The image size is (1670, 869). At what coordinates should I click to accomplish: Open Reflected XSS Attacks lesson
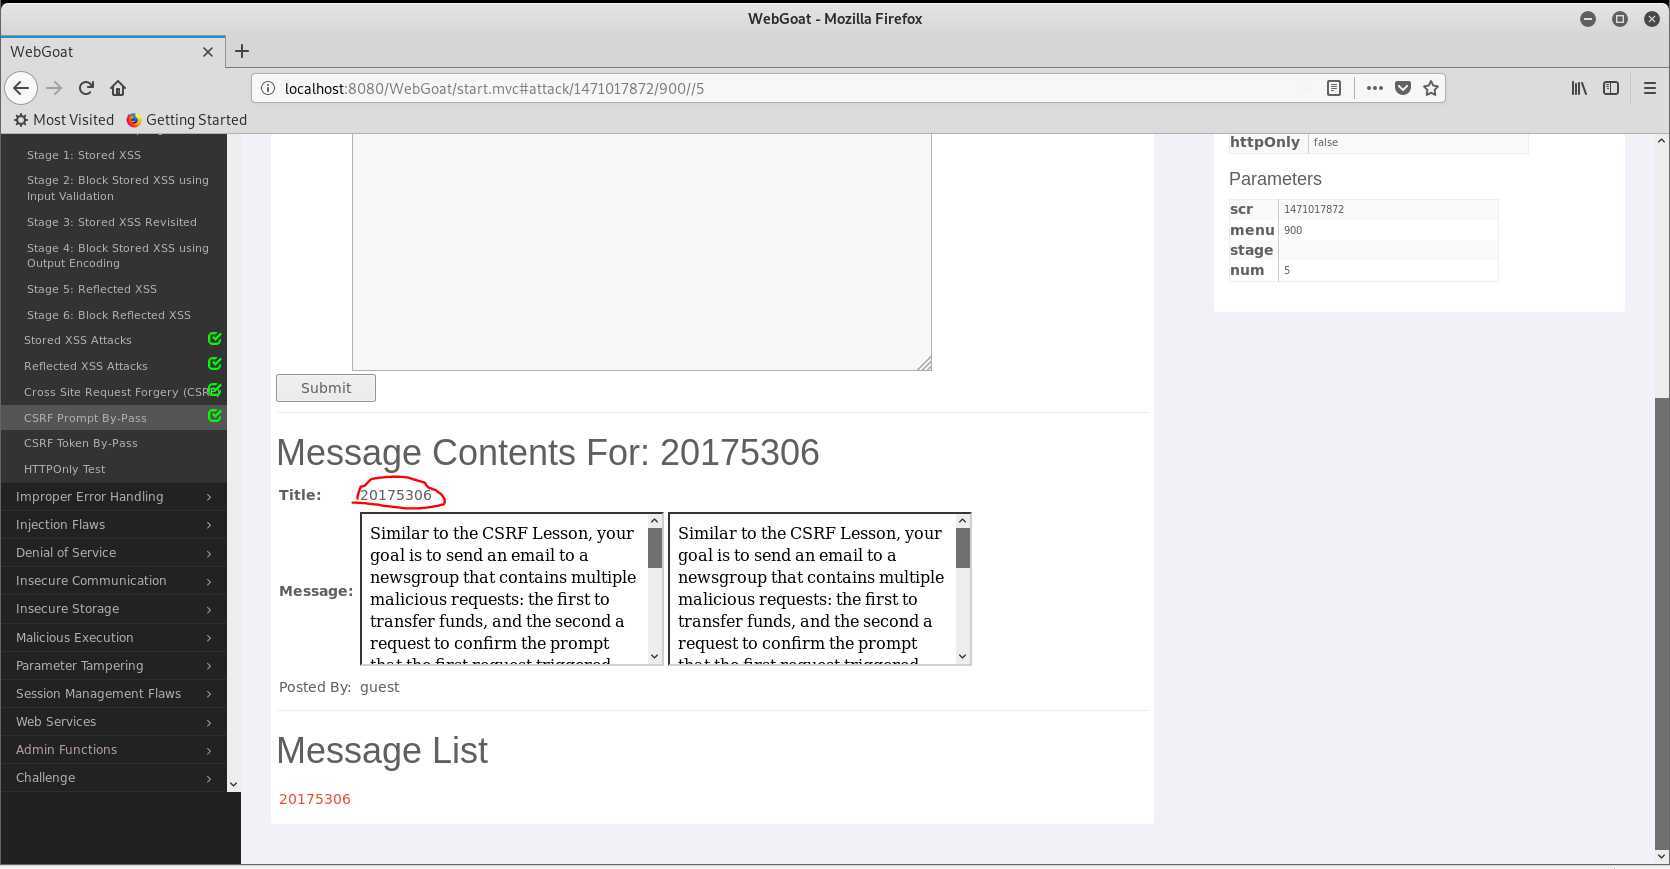[x=86, y=366]
